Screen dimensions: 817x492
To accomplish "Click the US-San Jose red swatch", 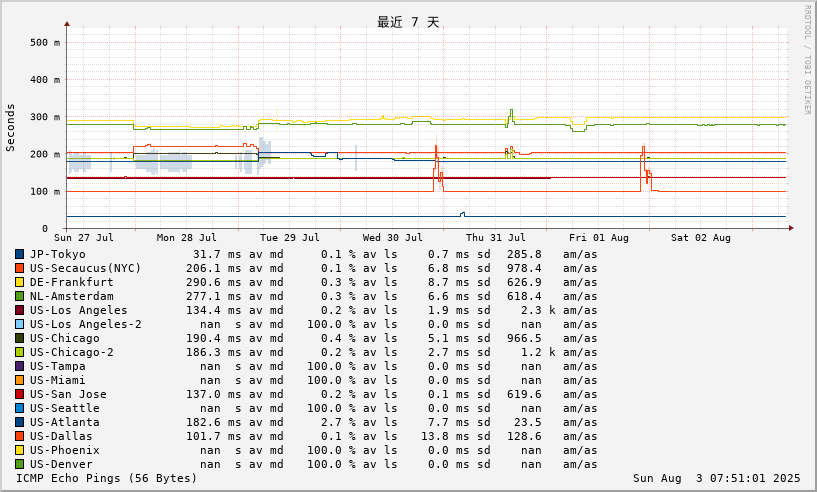I will click(x=19, y=395).
